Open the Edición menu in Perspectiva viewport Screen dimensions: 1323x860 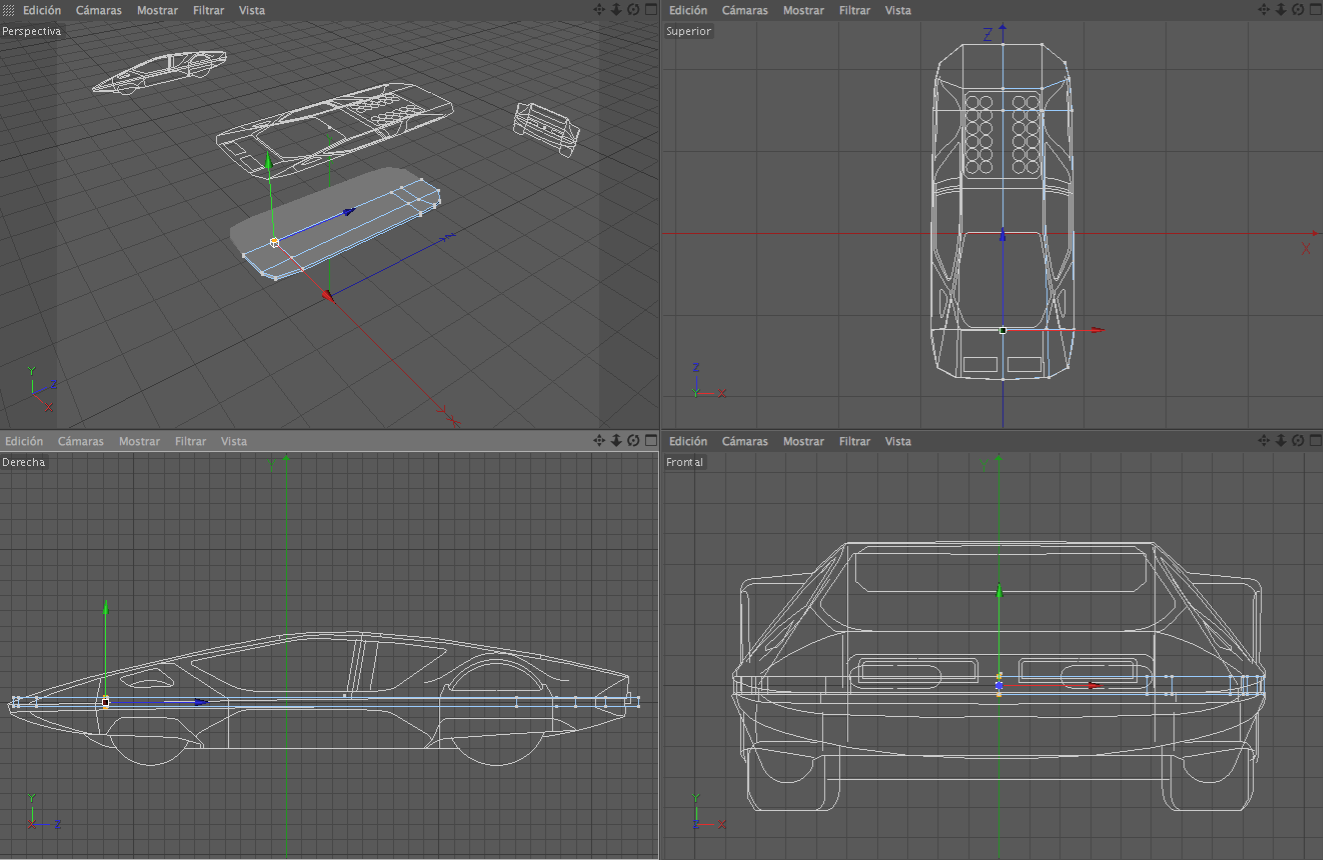[40, 10]
